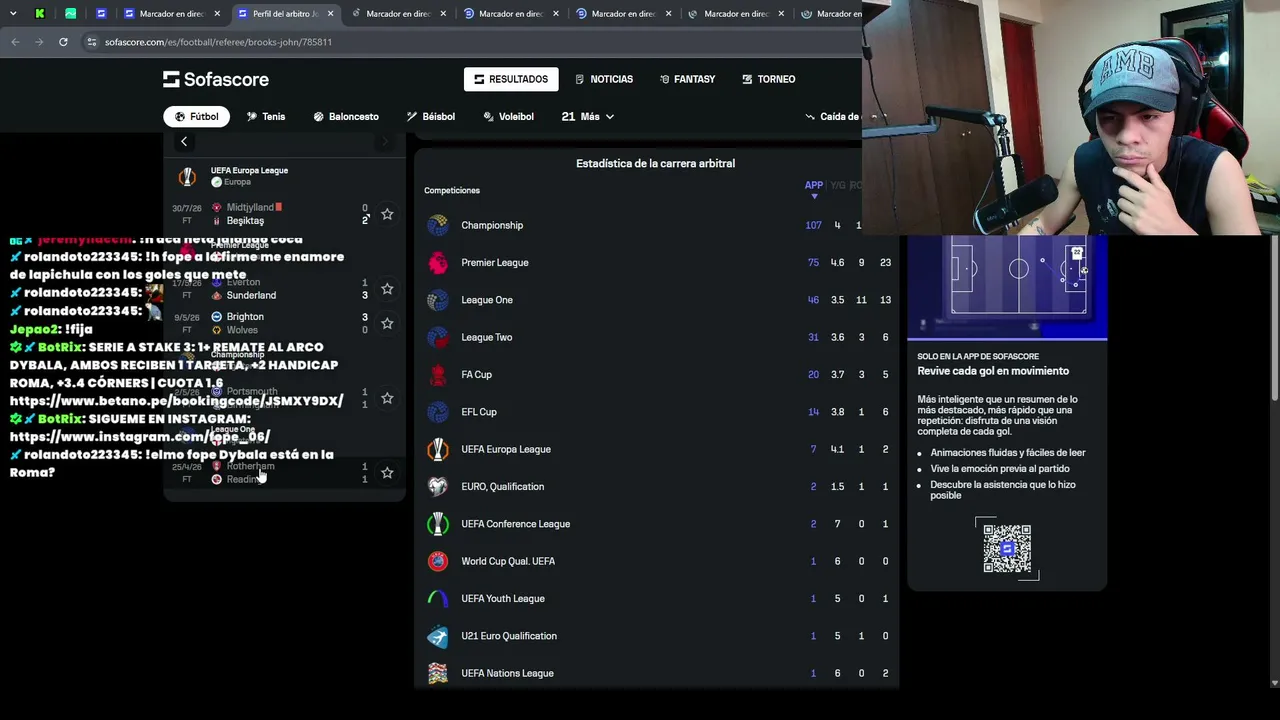The width and height of the screenshot is (1280, 720).
Task: Open the Championship competition icon
Action: tap(438, 225)
